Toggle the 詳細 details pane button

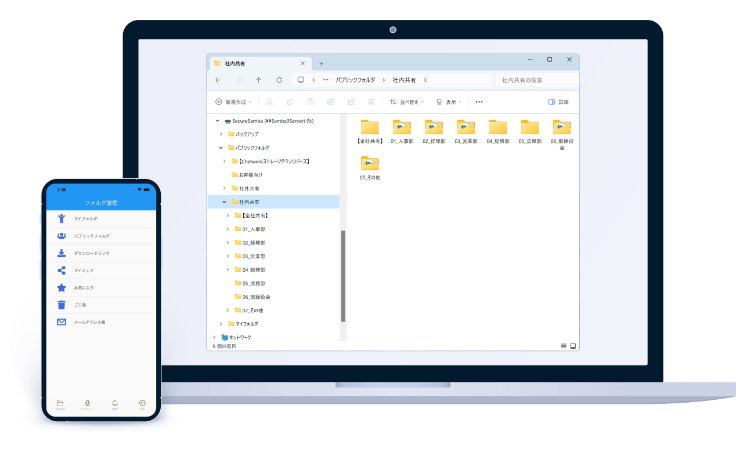(558, 101)
